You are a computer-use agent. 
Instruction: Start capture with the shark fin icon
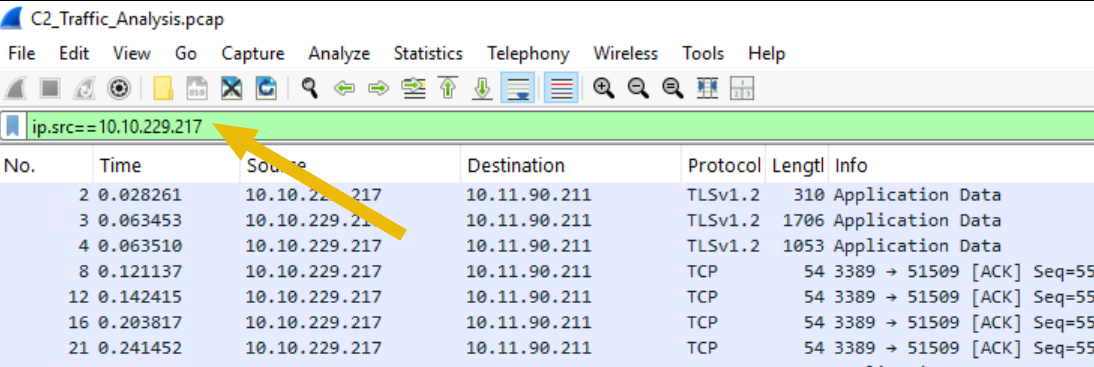point(15,88)
